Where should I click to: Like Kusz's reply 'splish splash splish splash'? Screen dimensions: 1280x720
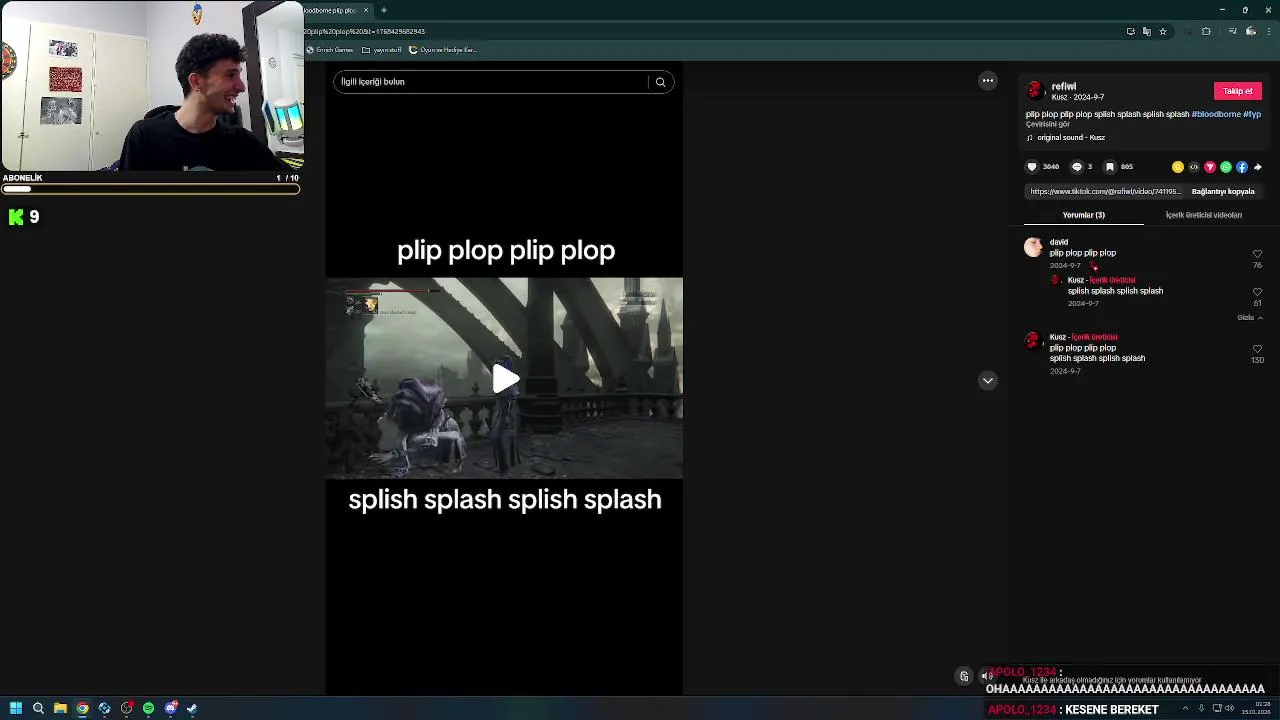point(1257,292)
